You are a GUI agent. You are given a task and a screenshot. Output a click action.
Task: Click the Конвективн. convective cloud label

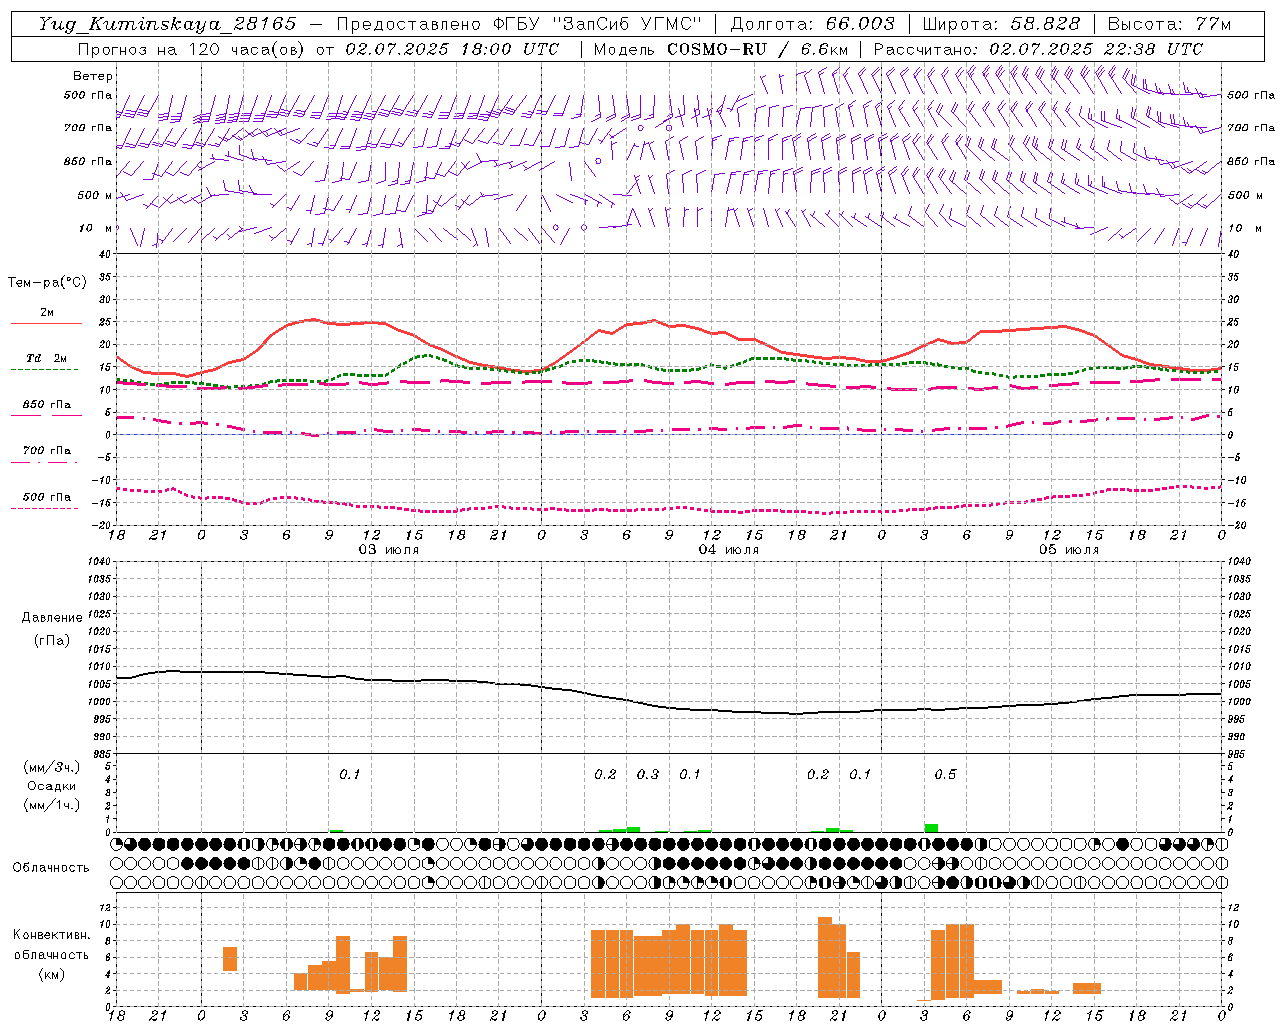tap(52, 935)
